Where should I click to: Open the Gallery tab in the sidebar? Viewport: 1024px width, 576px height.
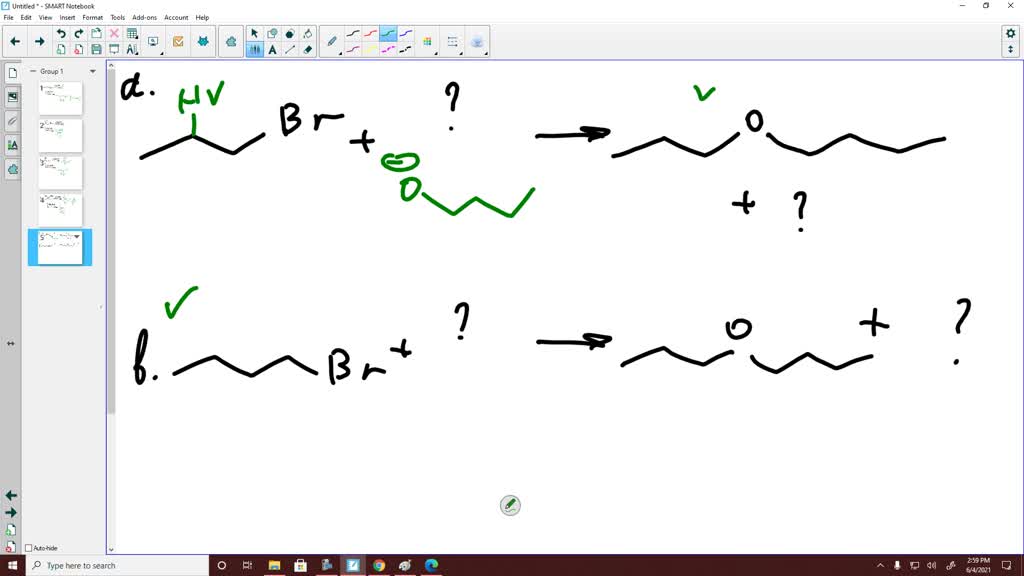point(13,97)
